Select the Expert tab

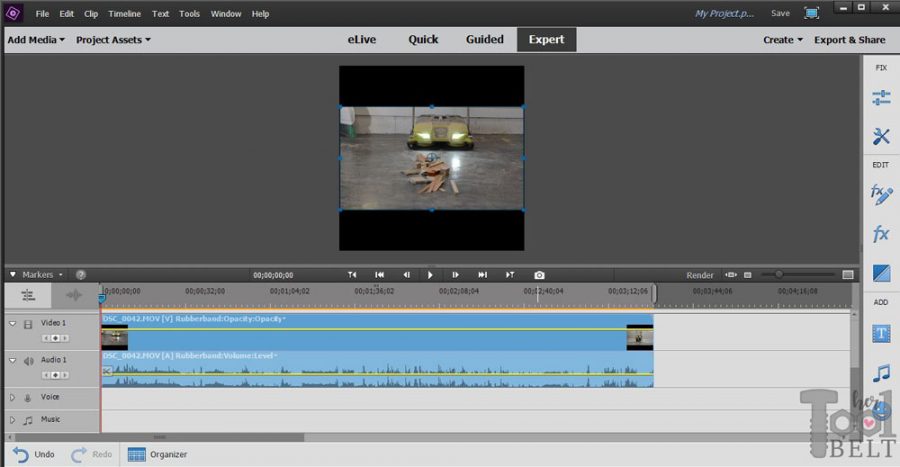pyautogui.click(x=546, y=40)
